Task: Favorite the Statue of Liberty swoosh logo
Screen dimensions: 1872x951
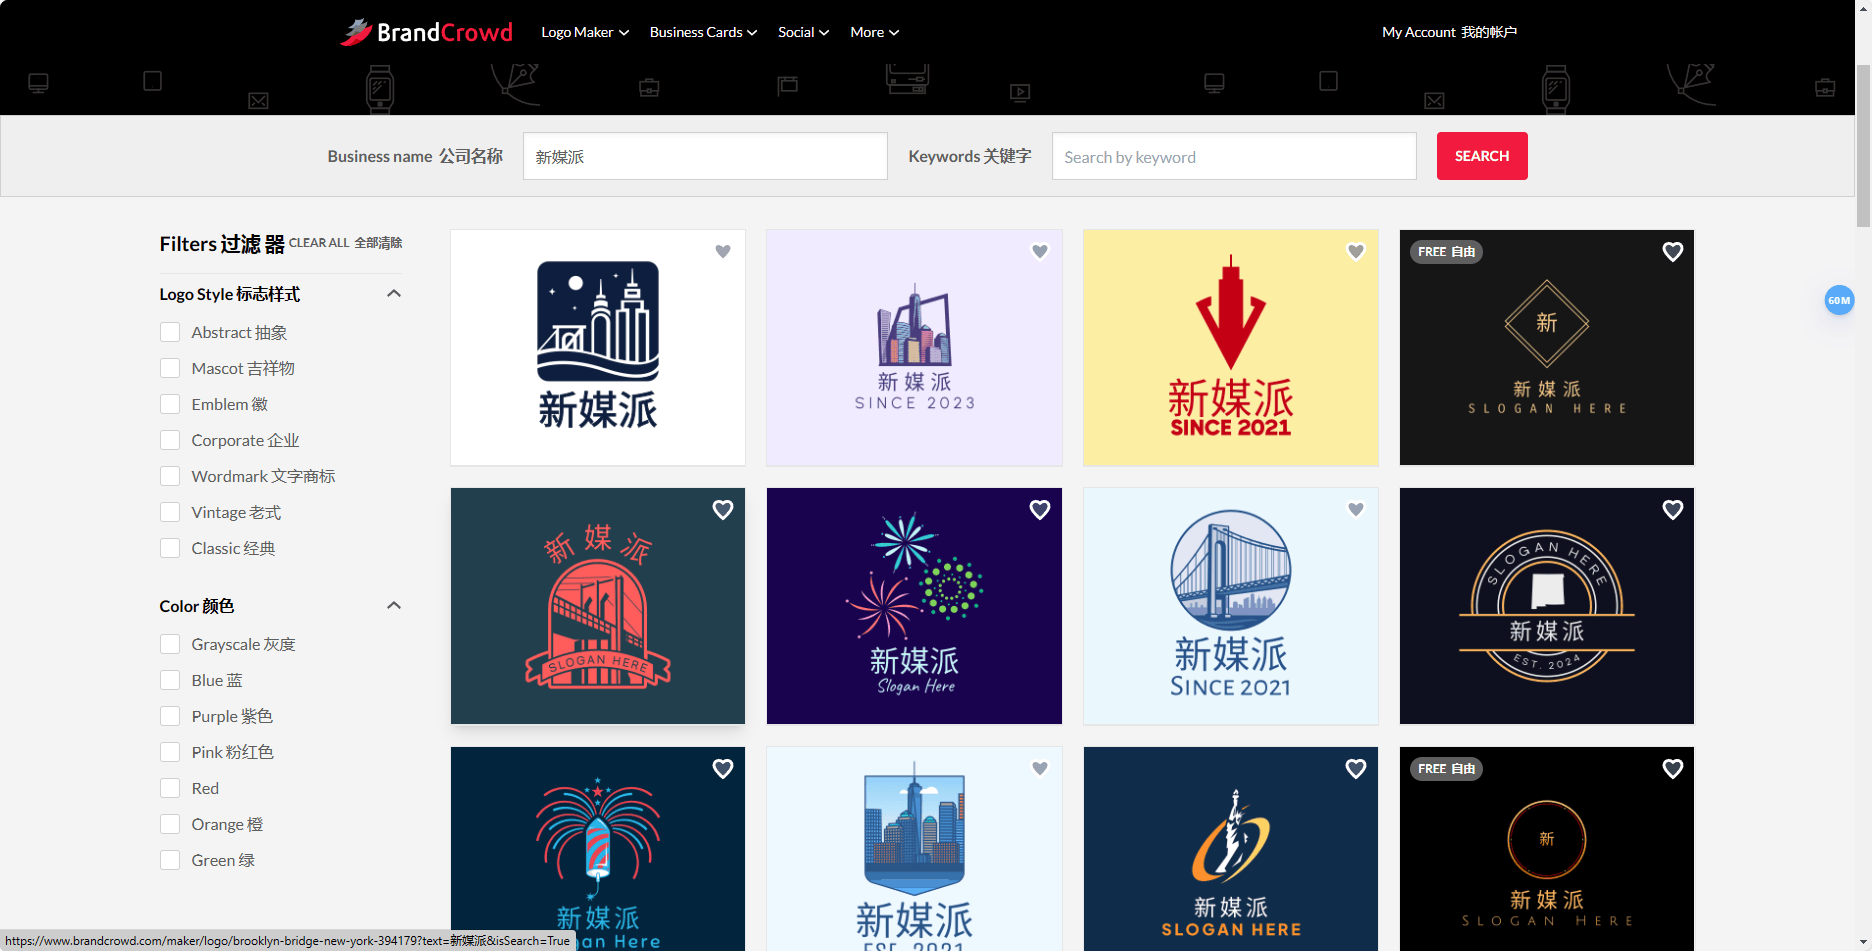Action: coord(1356,768)
